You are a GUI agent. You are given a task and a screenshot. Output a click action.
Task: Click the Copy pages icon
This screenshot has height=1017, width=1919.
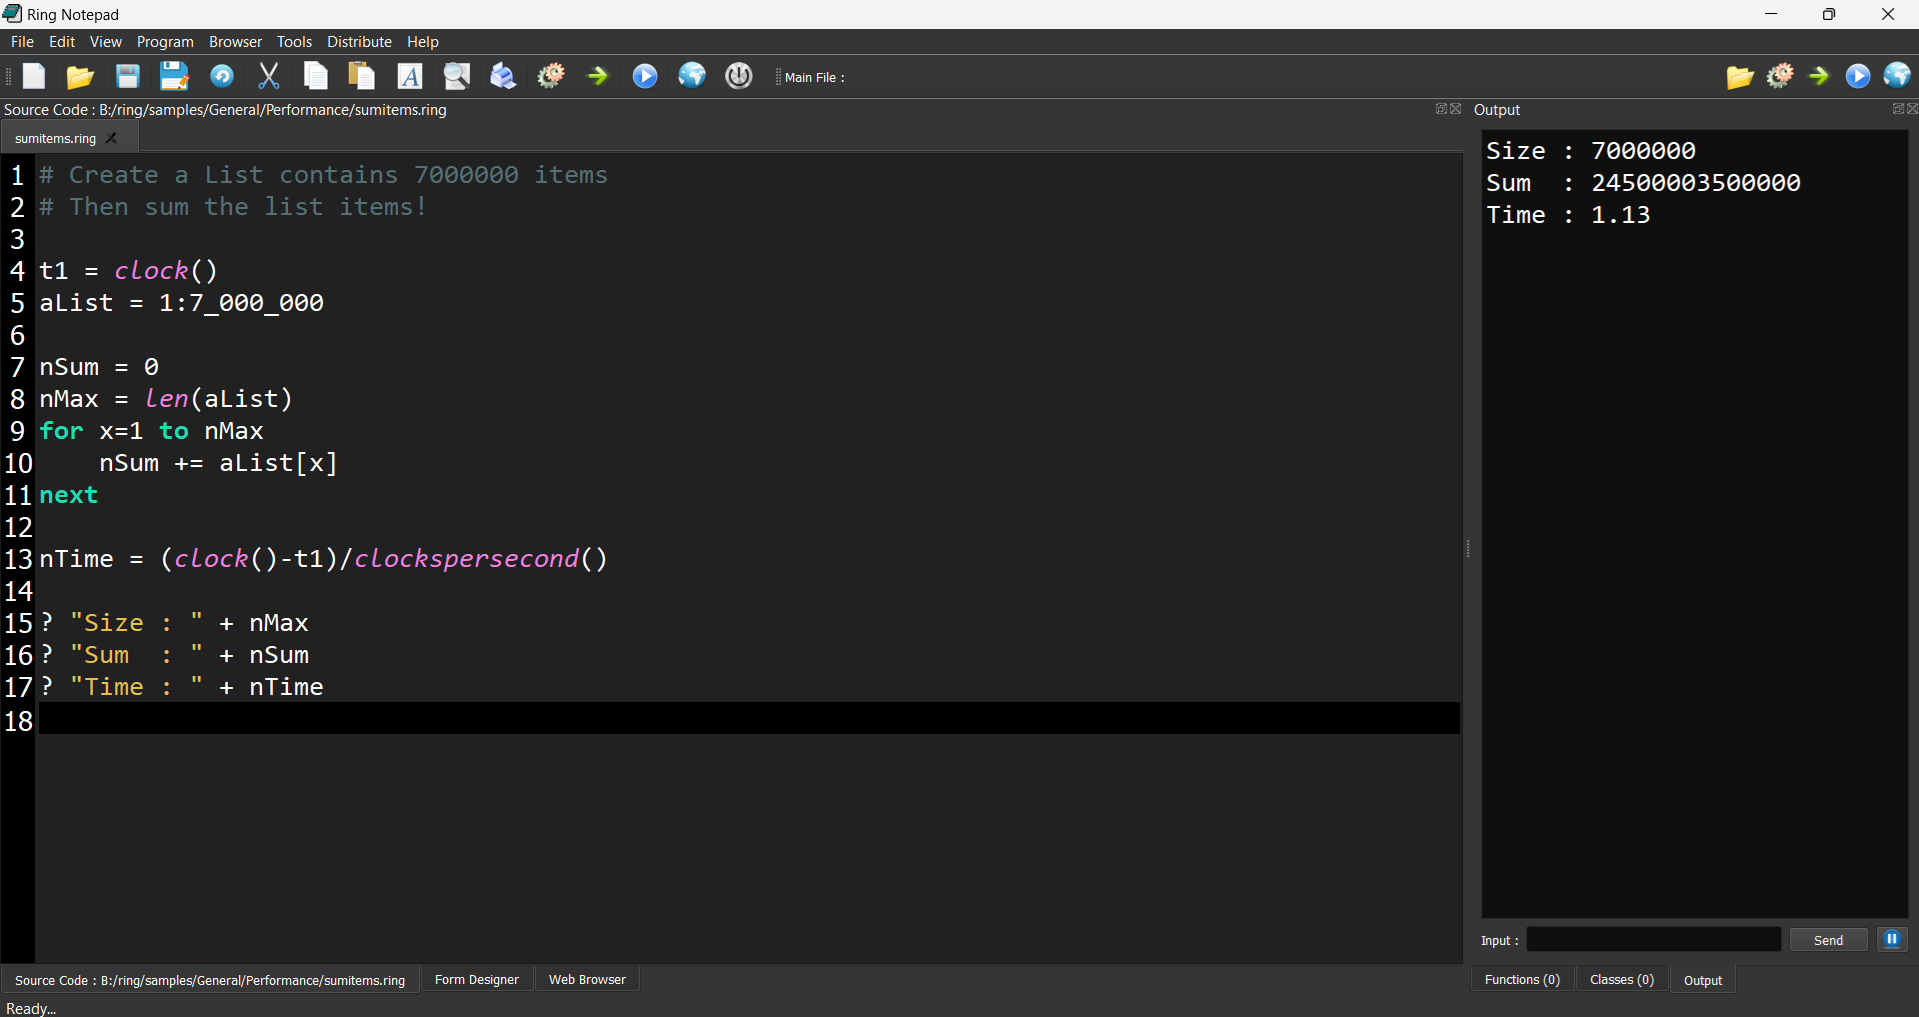coord(316,76)
